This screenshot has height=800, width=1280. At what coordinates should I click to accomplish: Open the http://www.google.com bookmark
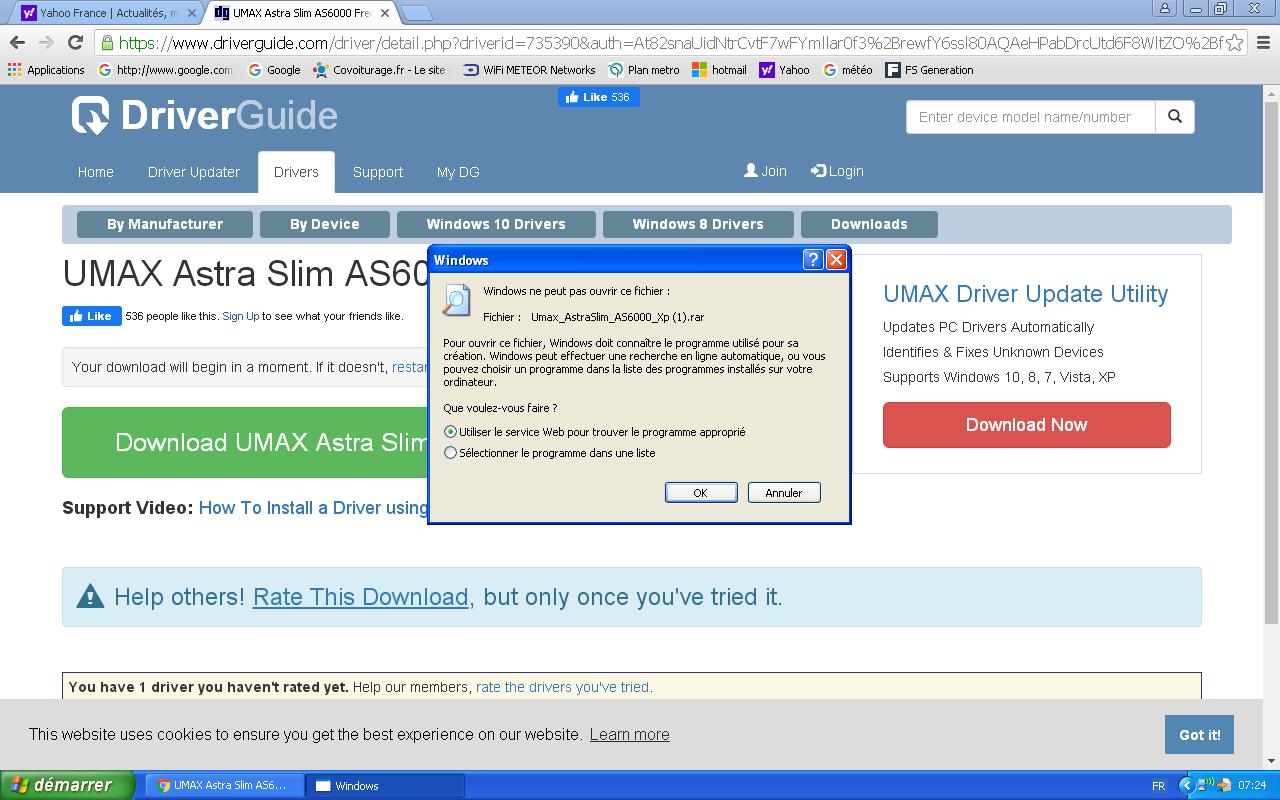166,70
